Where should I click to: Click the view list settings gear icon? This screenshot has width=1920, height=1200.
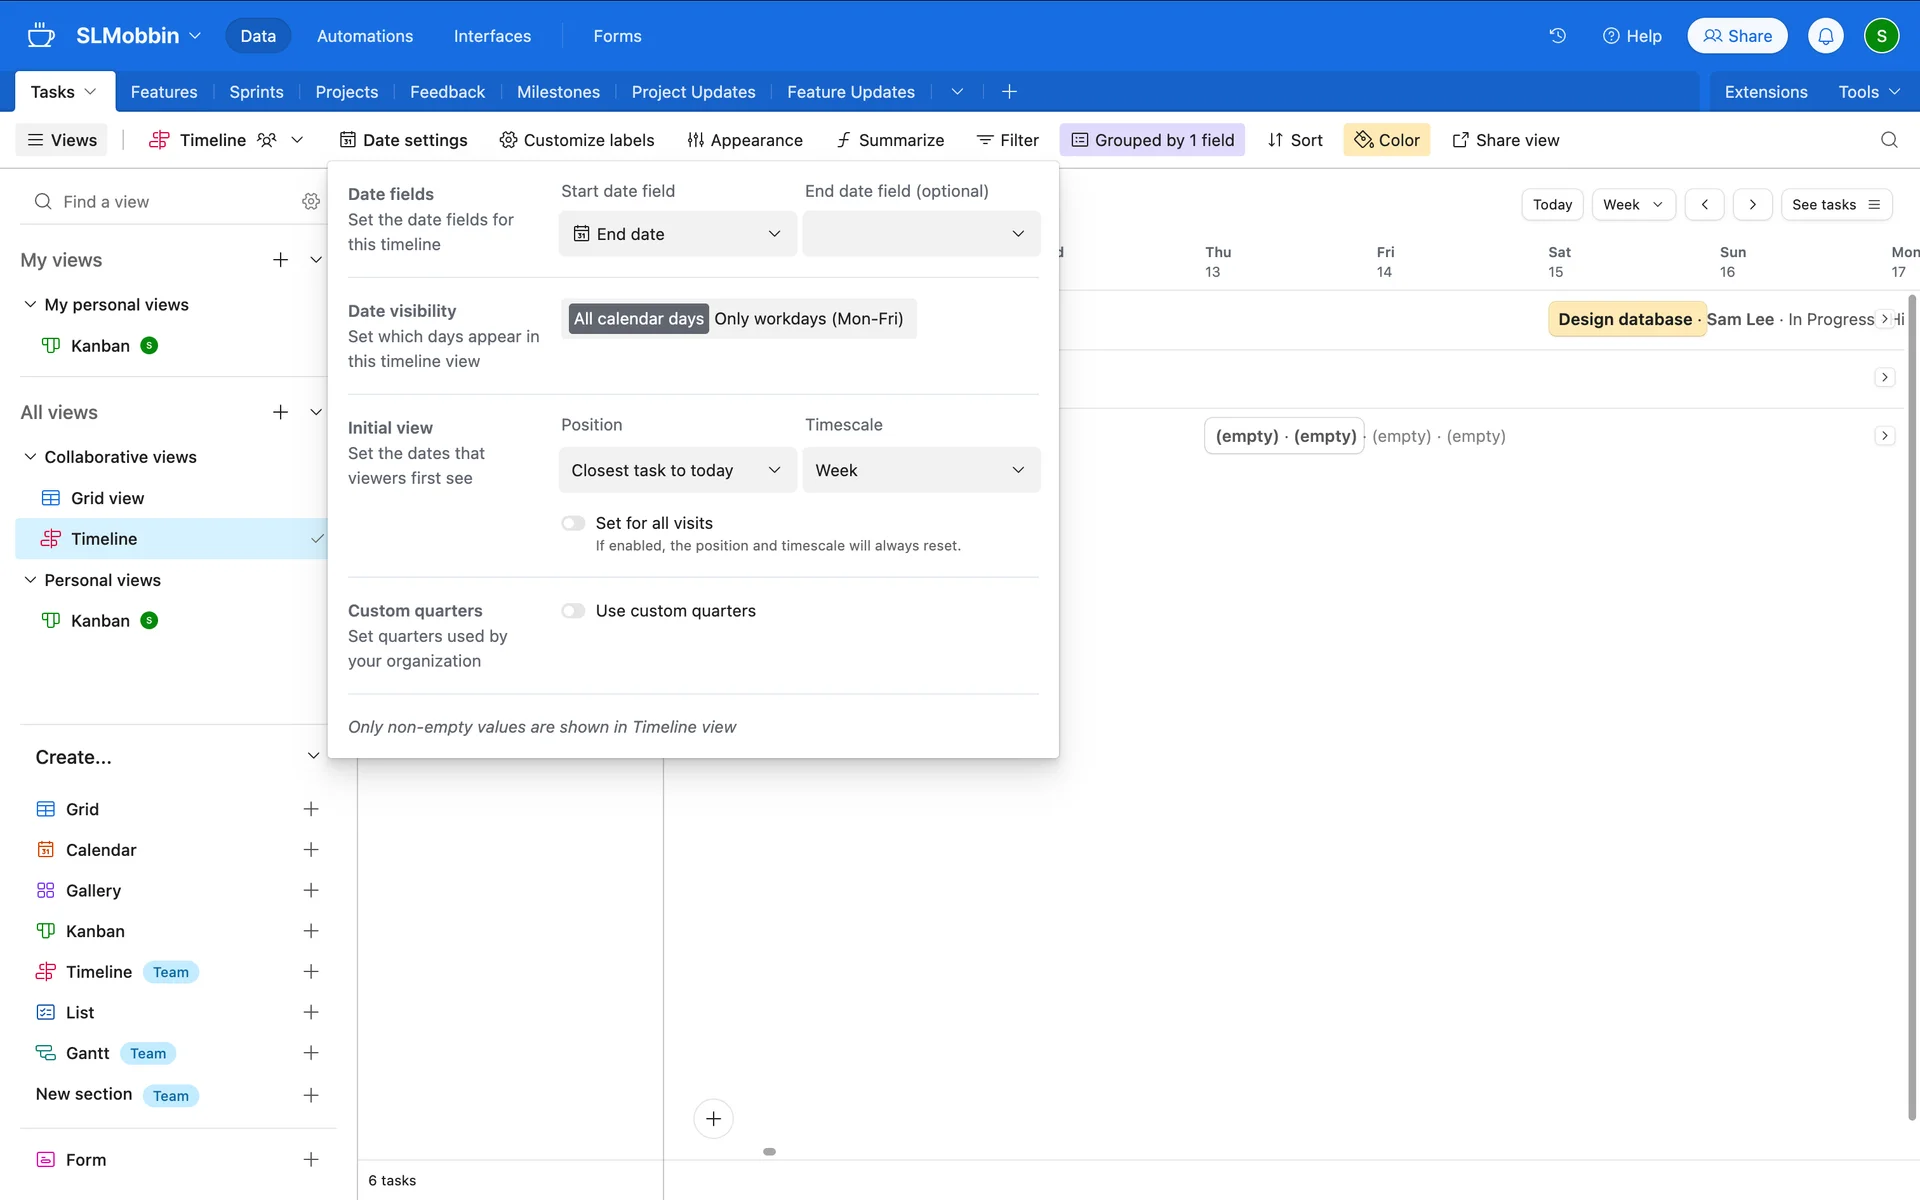(311, 202)
